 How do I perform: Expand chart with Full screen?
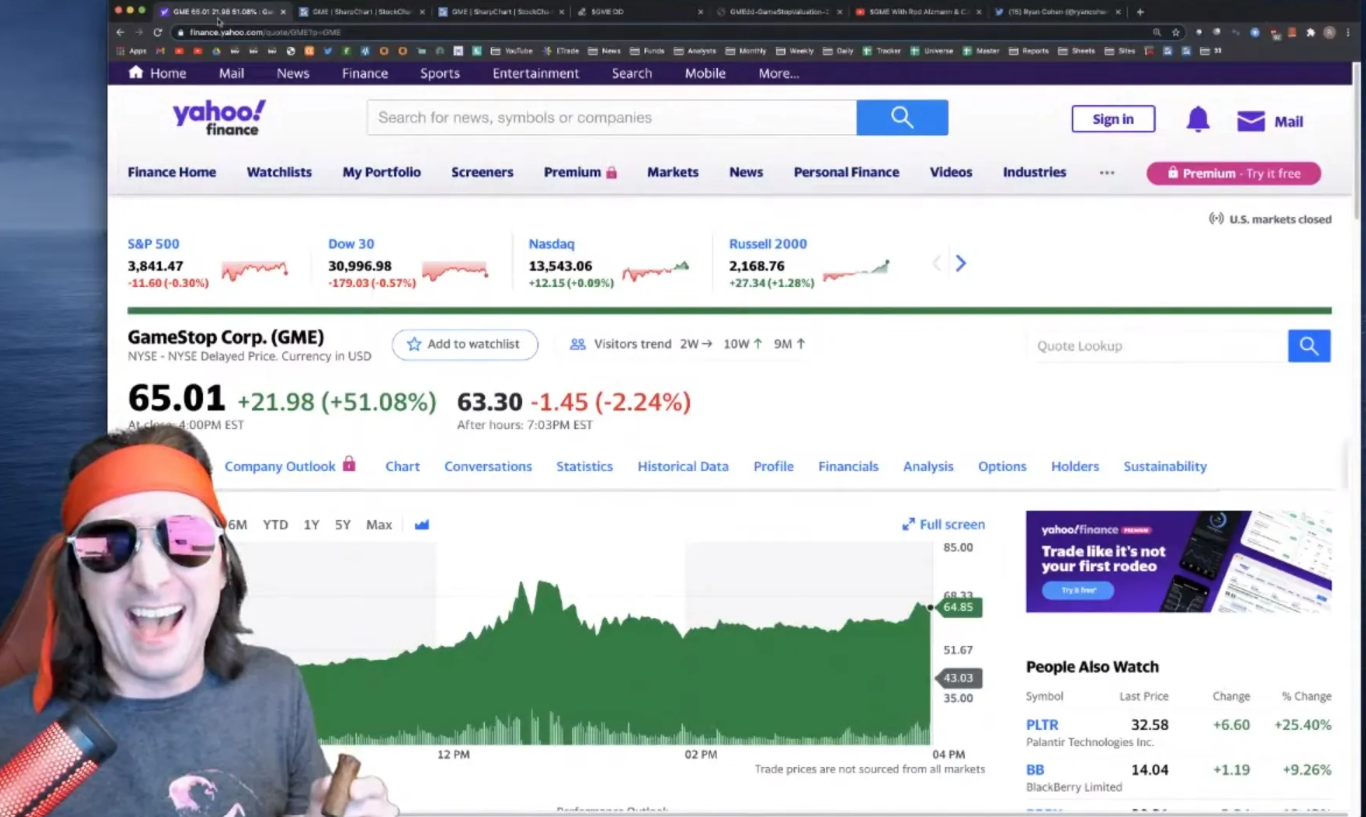(943, 524)
